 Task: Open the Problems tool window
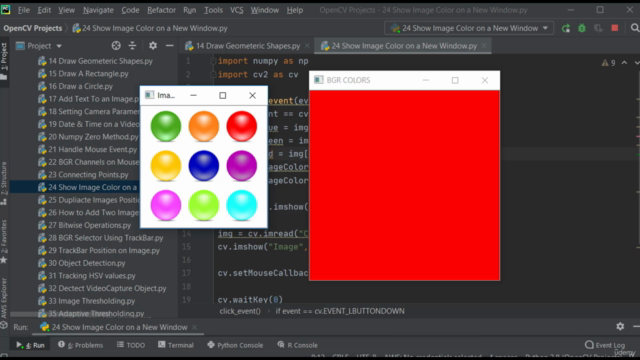click(x=80, y=345)
